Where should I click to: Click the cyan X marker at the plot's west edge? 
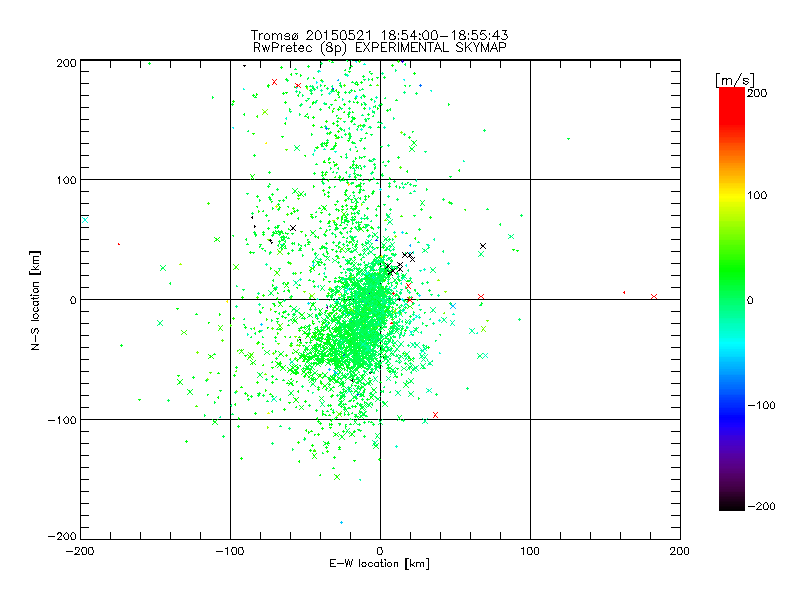pos(85,220)
